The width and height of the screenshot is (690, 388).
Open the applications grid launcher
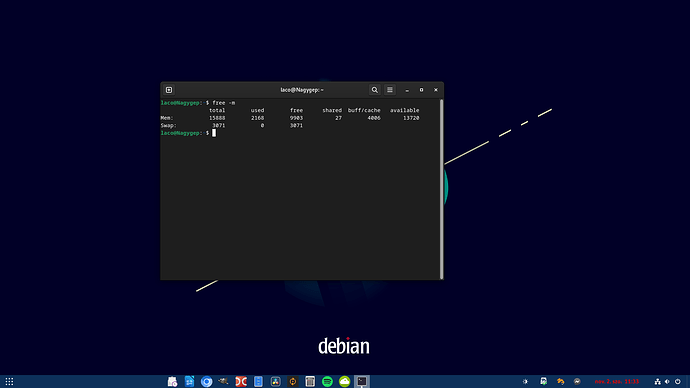[9, 381]
